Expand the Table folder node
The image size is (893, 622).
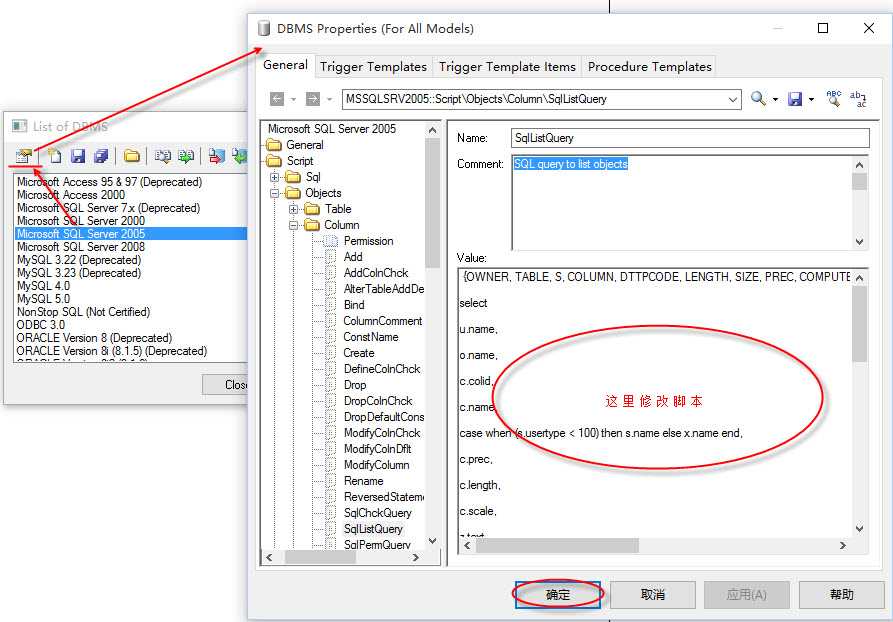pos(293,209)
